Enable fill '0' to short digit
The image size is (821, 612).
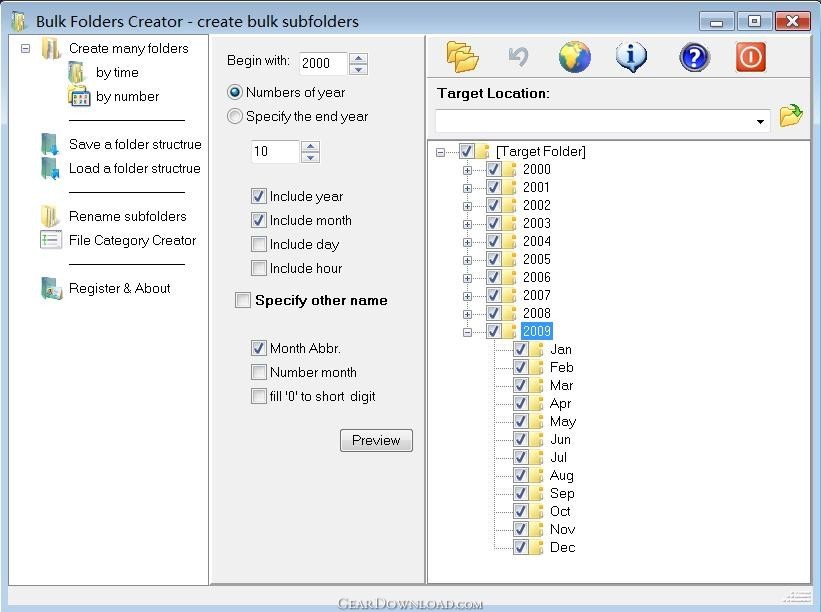[259, 396]
